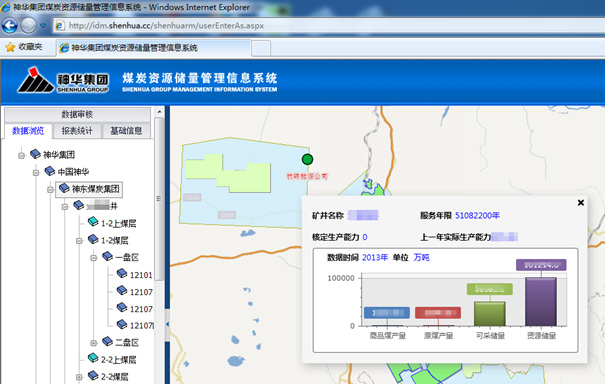Screen dimensions: 605x384
Task: Select the 12101 working face icon
Action: tap(122, 274)
